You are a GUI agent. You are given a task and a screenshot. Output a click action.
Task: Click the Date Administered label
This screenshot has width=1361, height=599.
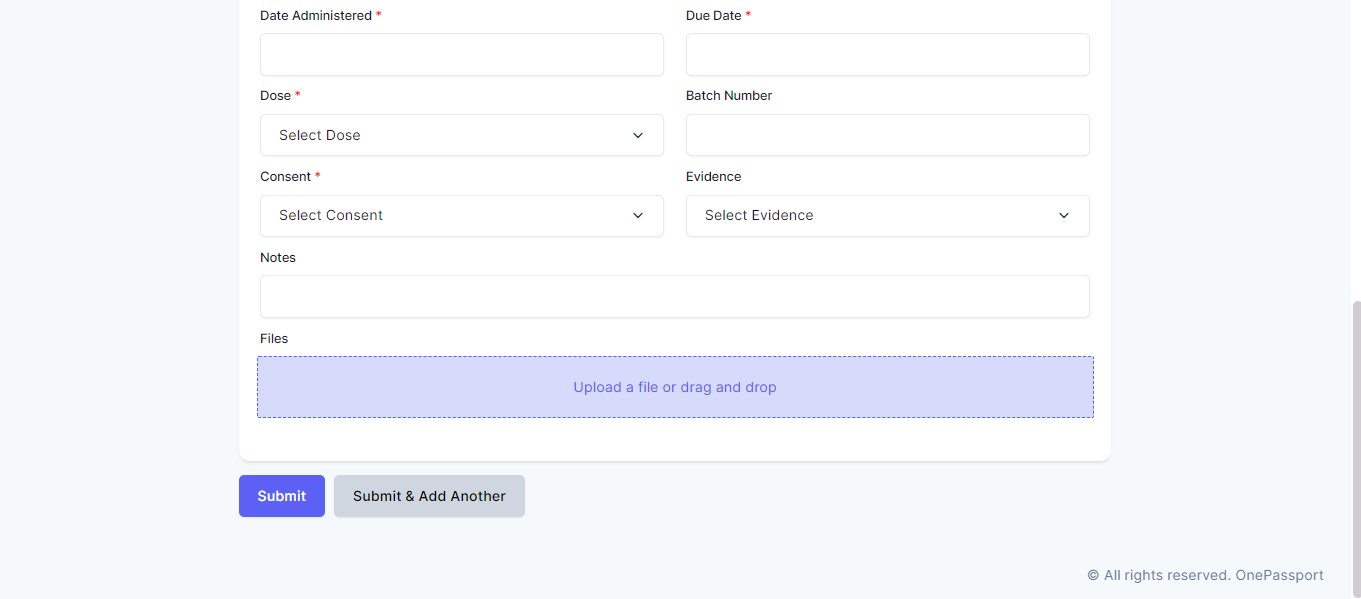click(x=314, y=15)
